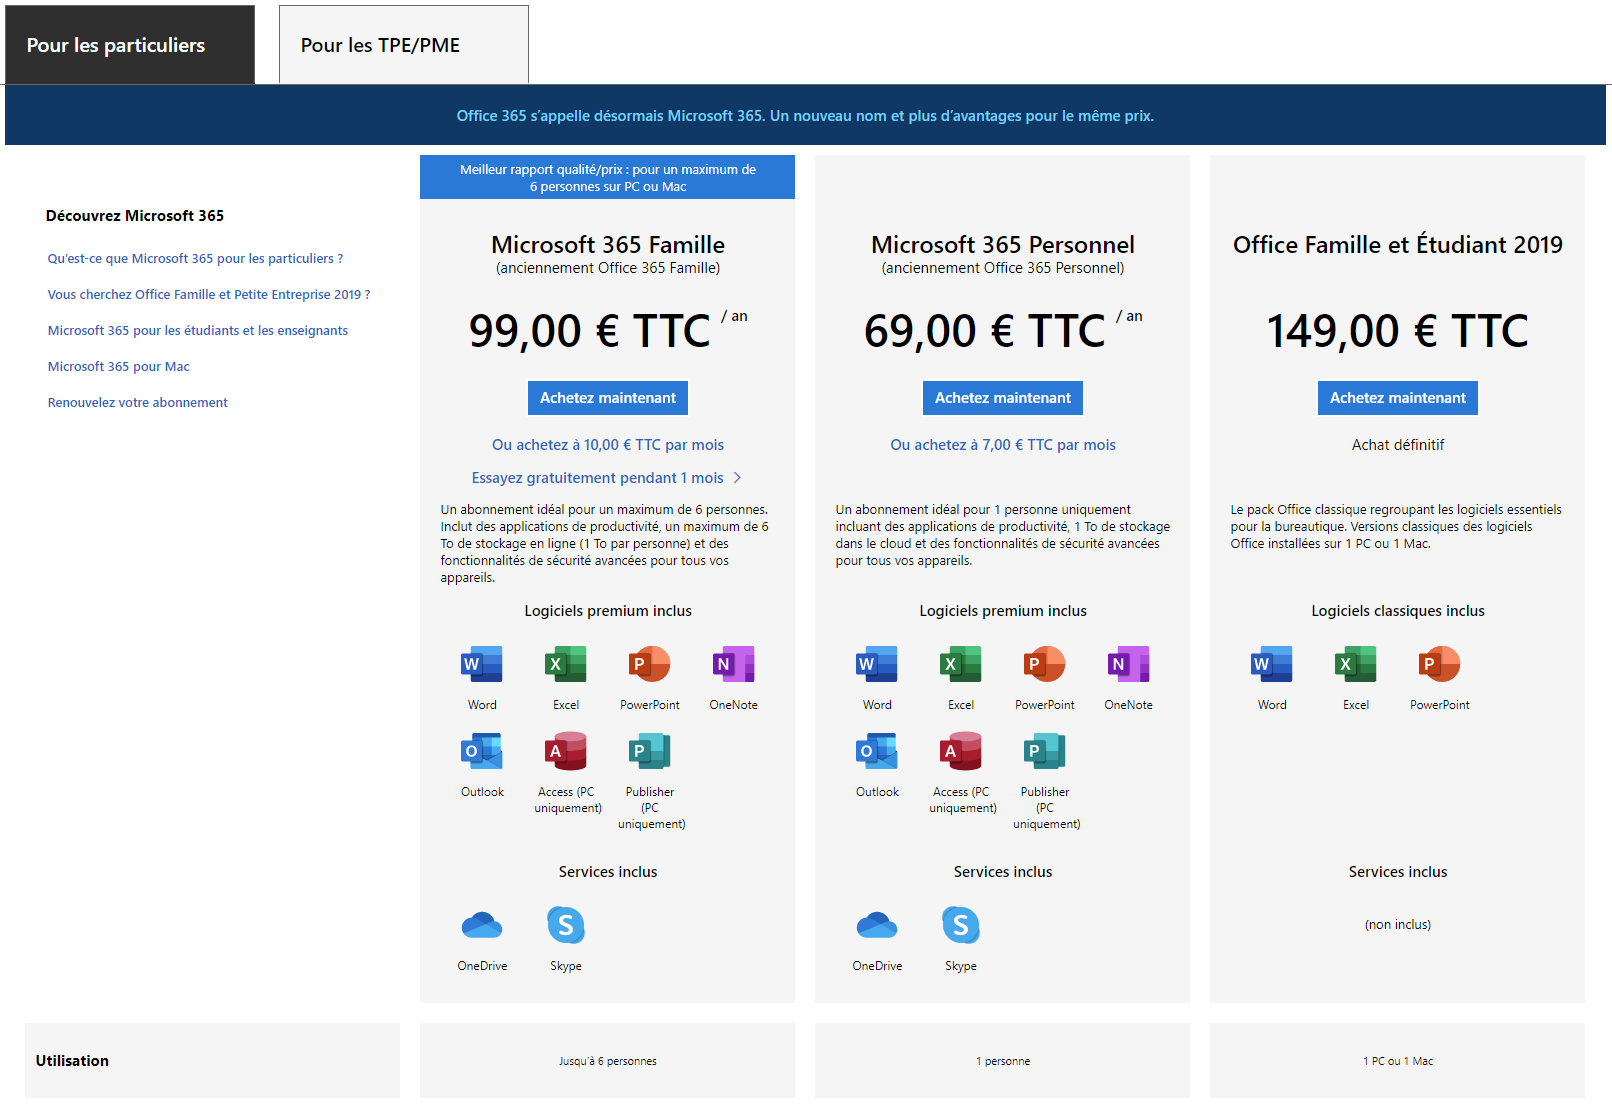This screenshot has width=1612, height=1106.
Task: Click the Découvrez Microsoft 365 heading
Action: 135,216
